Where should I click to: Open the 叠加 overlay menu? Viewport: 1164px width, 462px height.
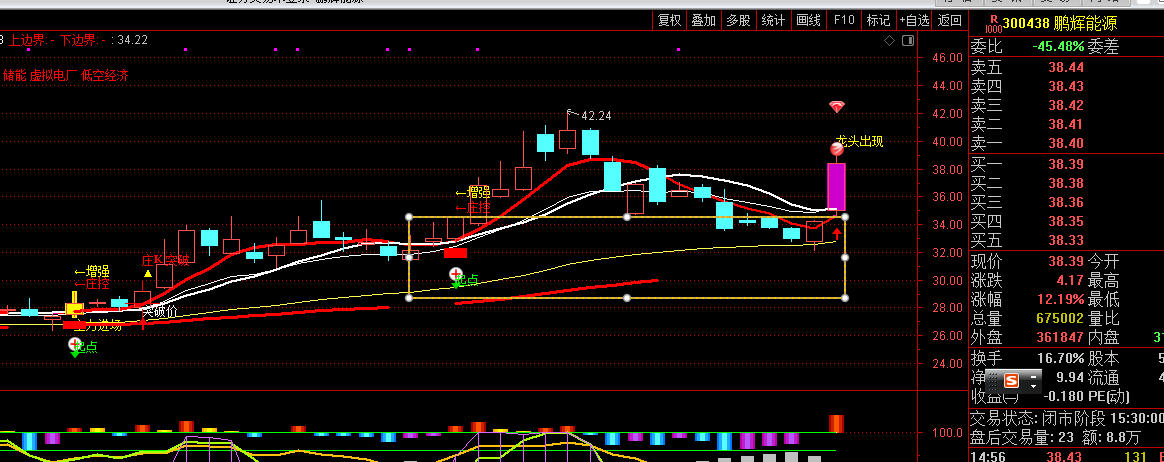pos(703,20)
